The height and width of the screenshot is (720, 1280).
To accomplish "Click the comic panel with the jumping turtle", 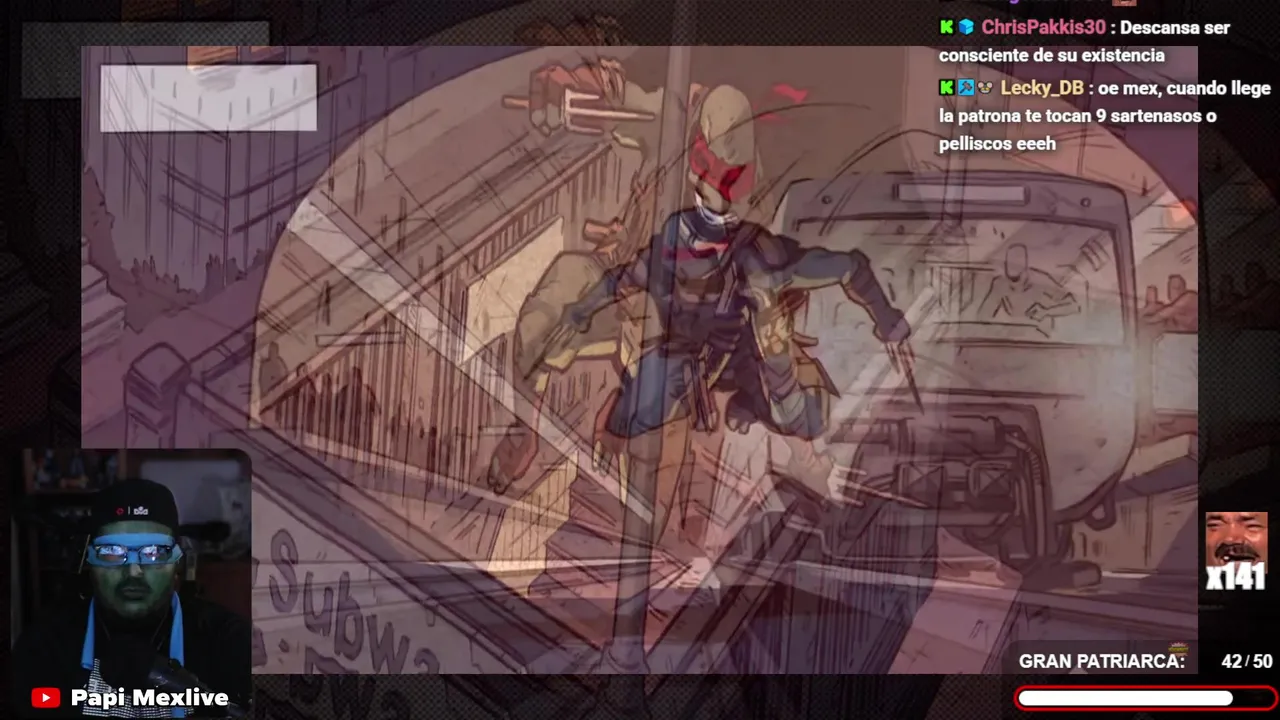I will [x=640, y=360].
